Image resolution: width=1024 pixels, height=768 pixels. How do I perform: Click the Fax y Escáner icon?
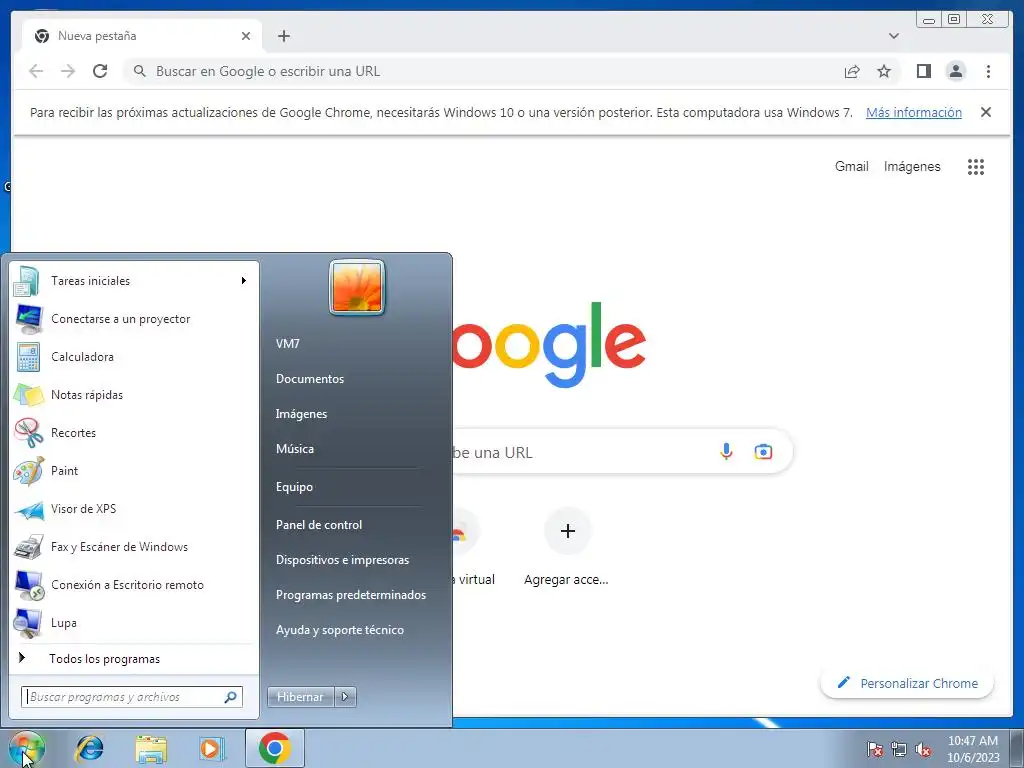tap(28, 547)
